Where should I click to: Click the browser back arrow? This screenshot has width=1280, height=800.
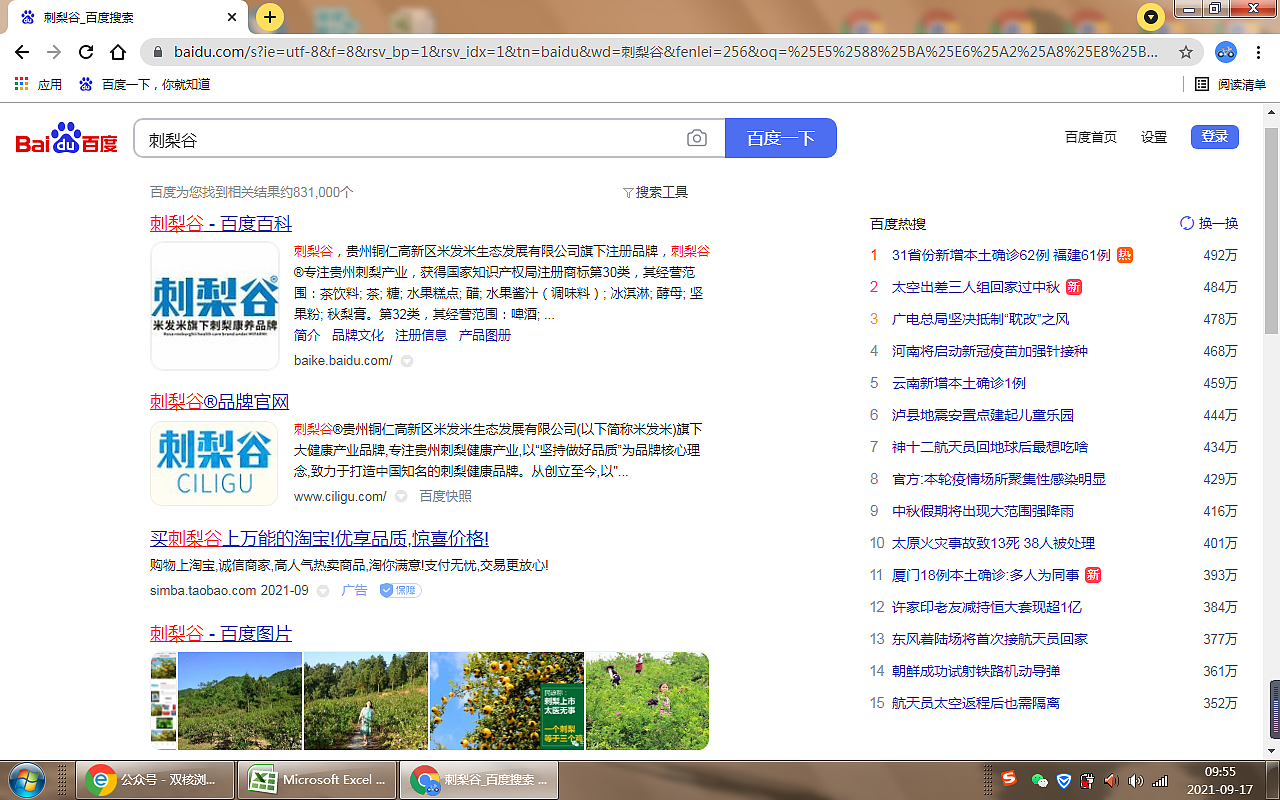pos(22,52)
